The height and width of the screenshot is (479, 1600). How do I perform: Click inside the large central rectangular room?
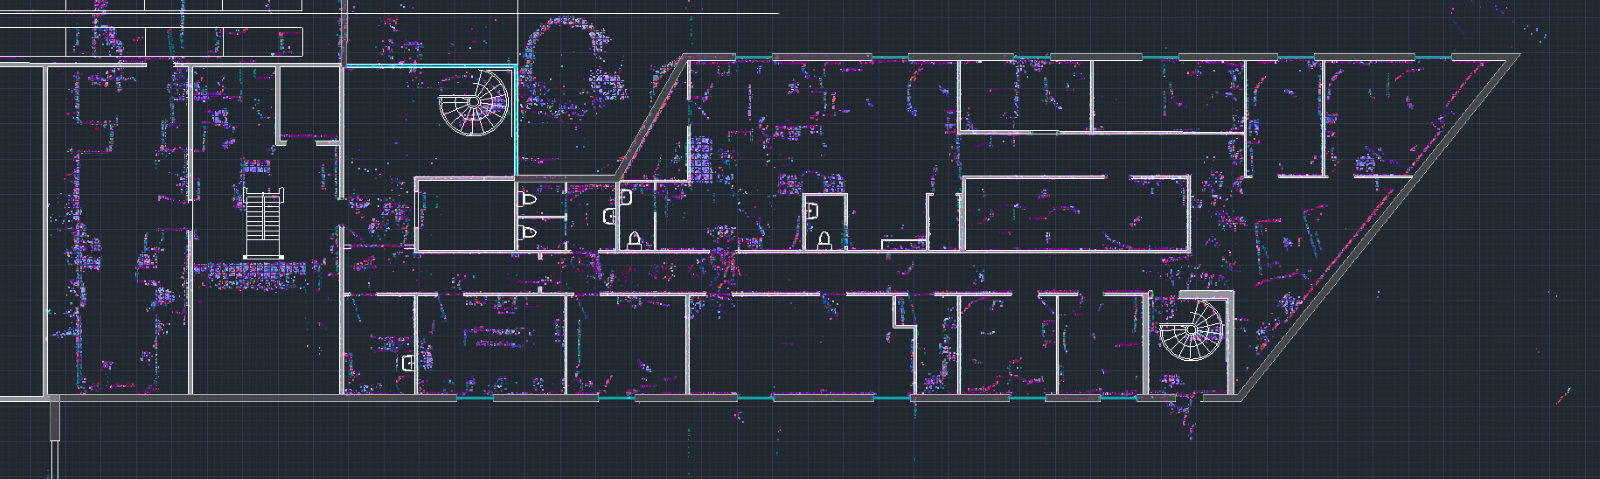pyautogui.click(x=1075, y=213)
